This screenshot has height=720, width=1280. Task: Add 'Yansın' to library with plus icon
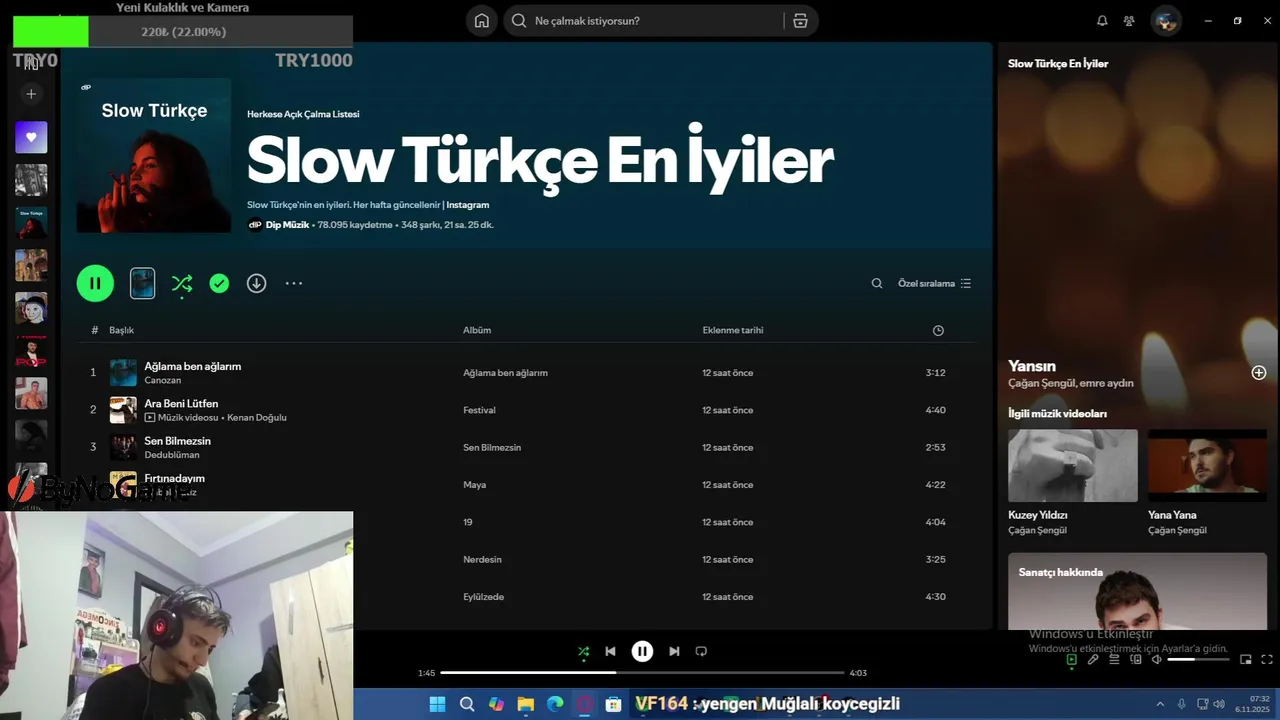tap(1259, 373)
